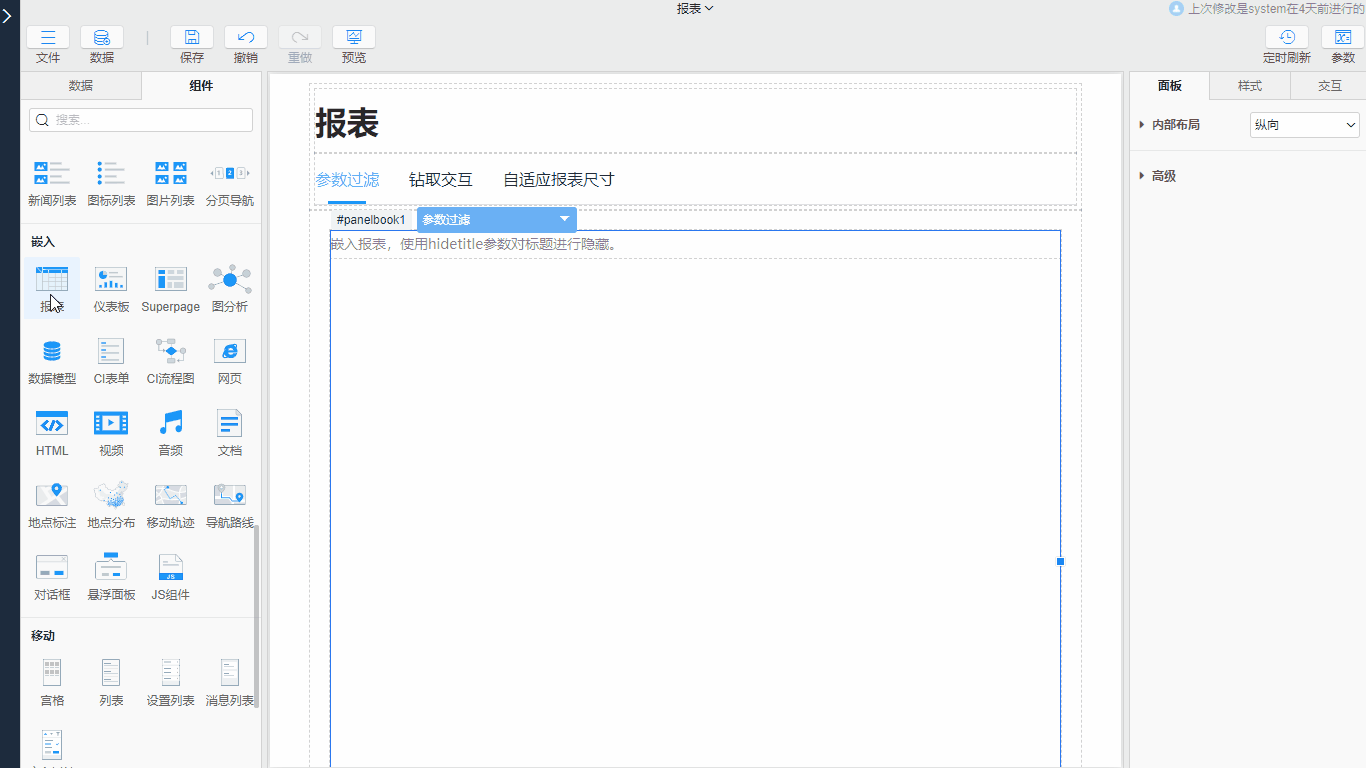Expand the 内部布局 section triangle
The width and height of the screenshot is (1366, 768).
point(1143,125)
